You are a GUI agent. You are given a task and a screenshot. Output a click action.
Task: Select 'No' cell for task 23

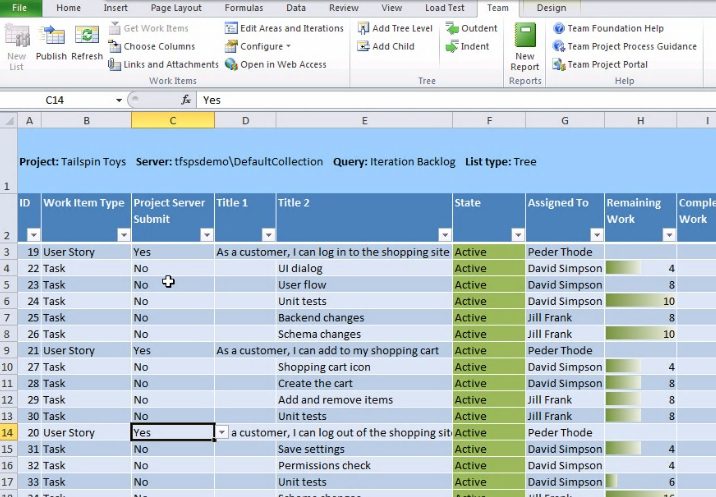click(x=173, y=285)
